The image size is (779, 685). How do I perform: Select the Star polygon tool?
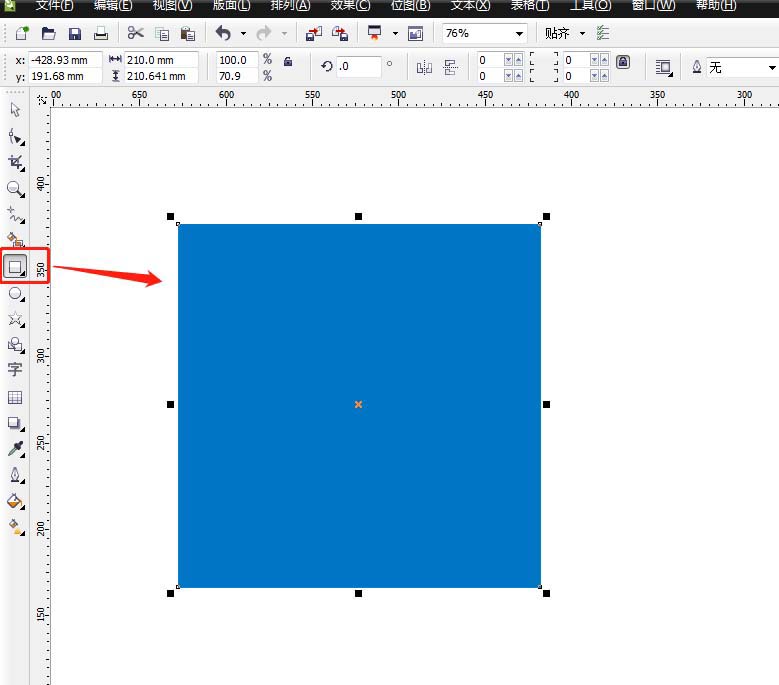pyautogui.click(x=15, y=319)
